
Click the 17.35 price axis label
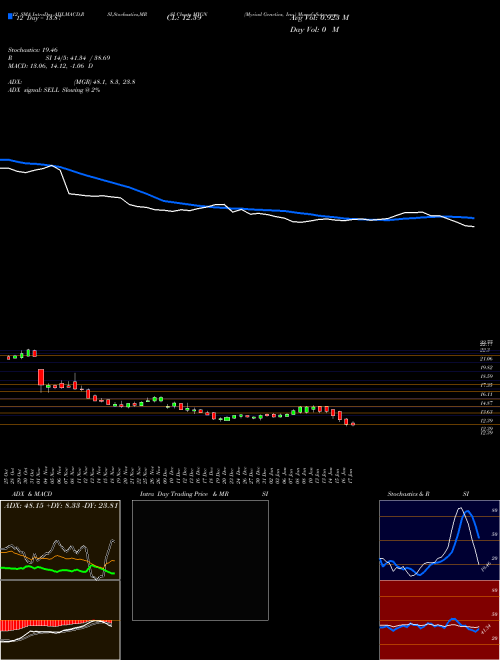[486, 385]
